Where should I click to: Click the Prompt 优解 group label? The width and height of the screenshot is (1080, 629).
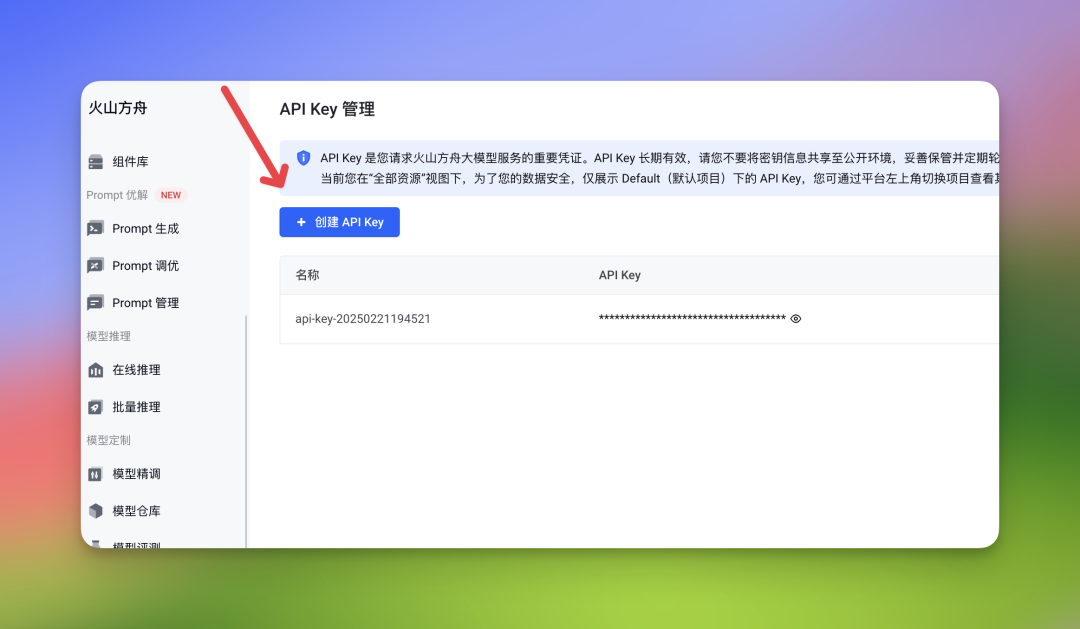tap(117, 195)
